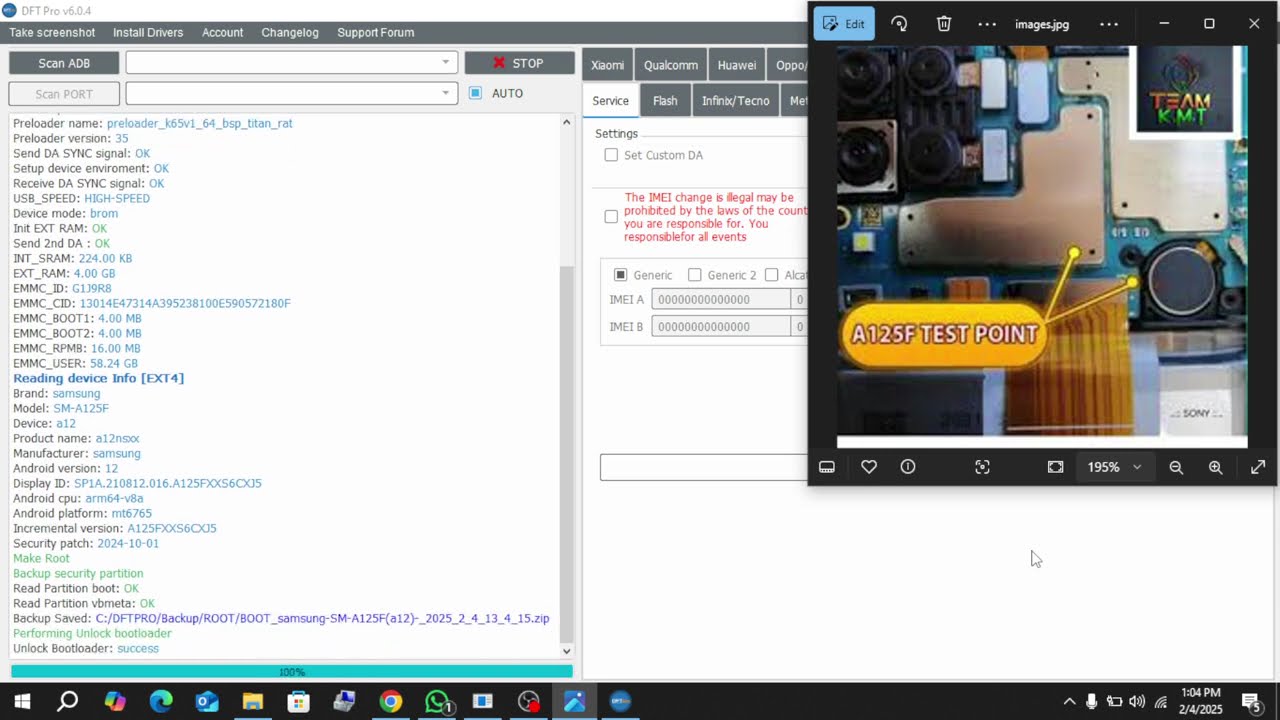Enable the Set Custom DA checkbox
Viewport: 1280px width, 720px height.
pyautogui.click(x=611, y=155)
